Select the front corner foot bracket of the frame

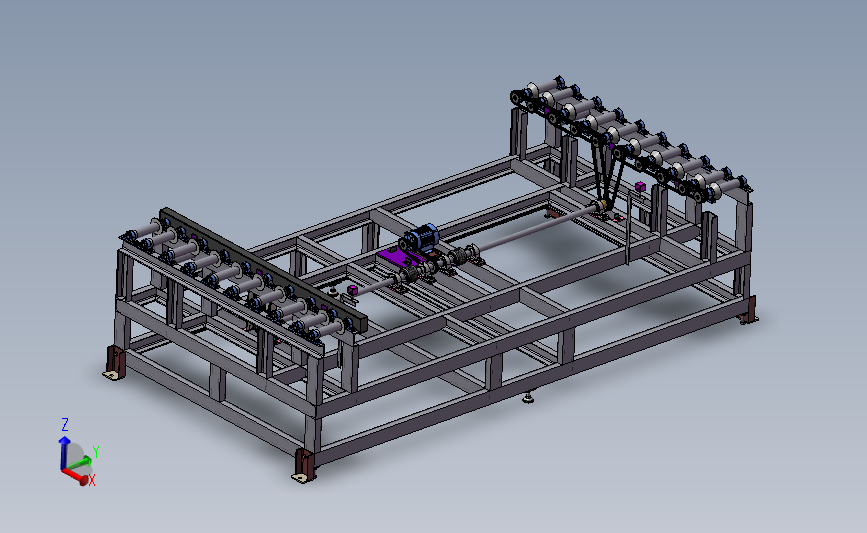click(x=304, y=466)
